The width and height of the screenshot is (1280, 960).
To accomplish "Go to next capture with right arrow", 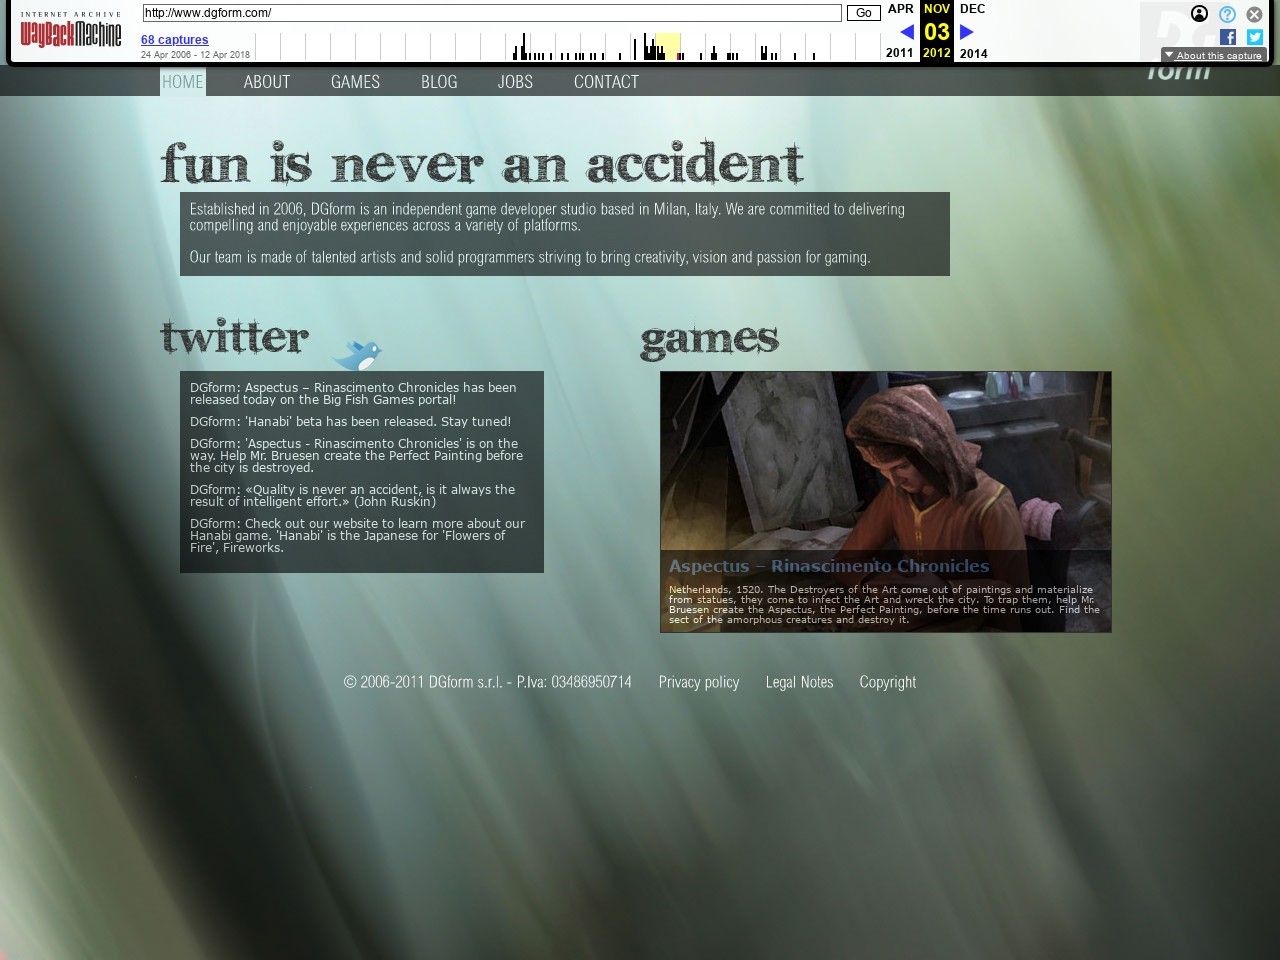I will click(x=966, y=32).
